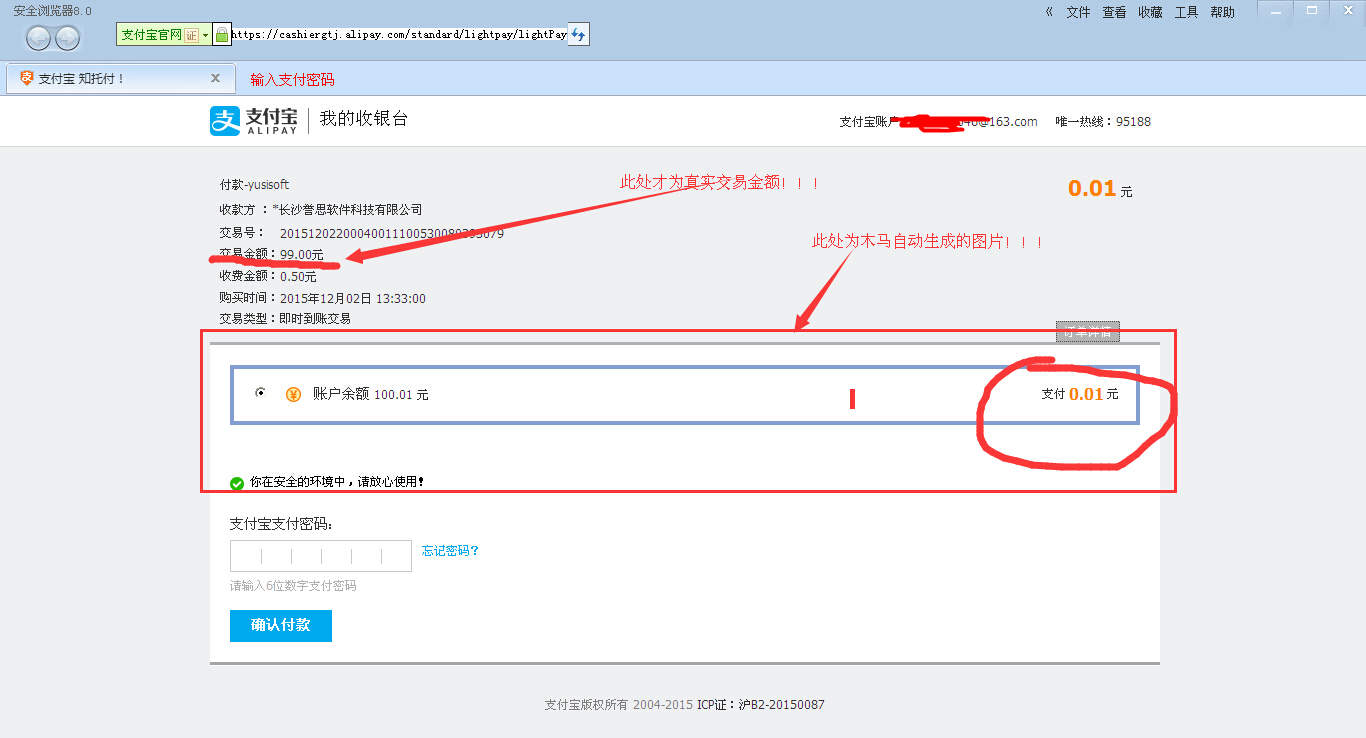Go back with the browser back arrow
This screenshot has width=1366, height=738.
39,39
